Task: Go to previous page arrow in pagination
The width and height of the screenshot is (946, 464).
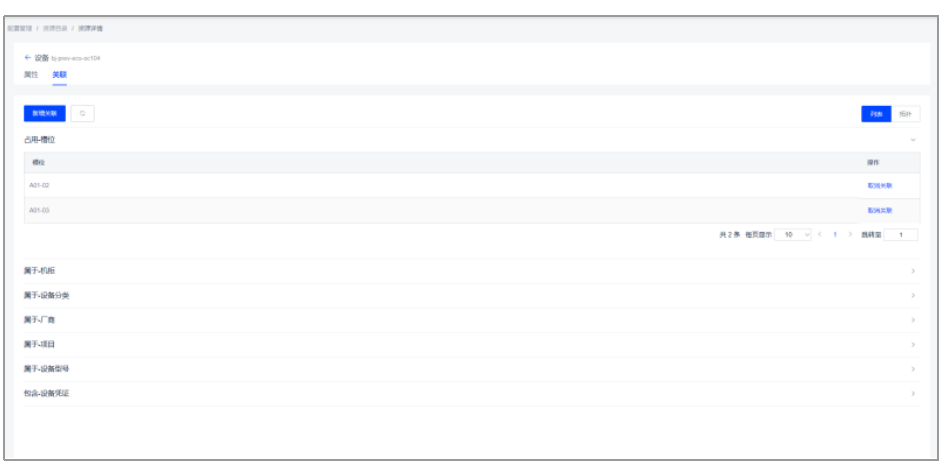Action: pos(819,235)
